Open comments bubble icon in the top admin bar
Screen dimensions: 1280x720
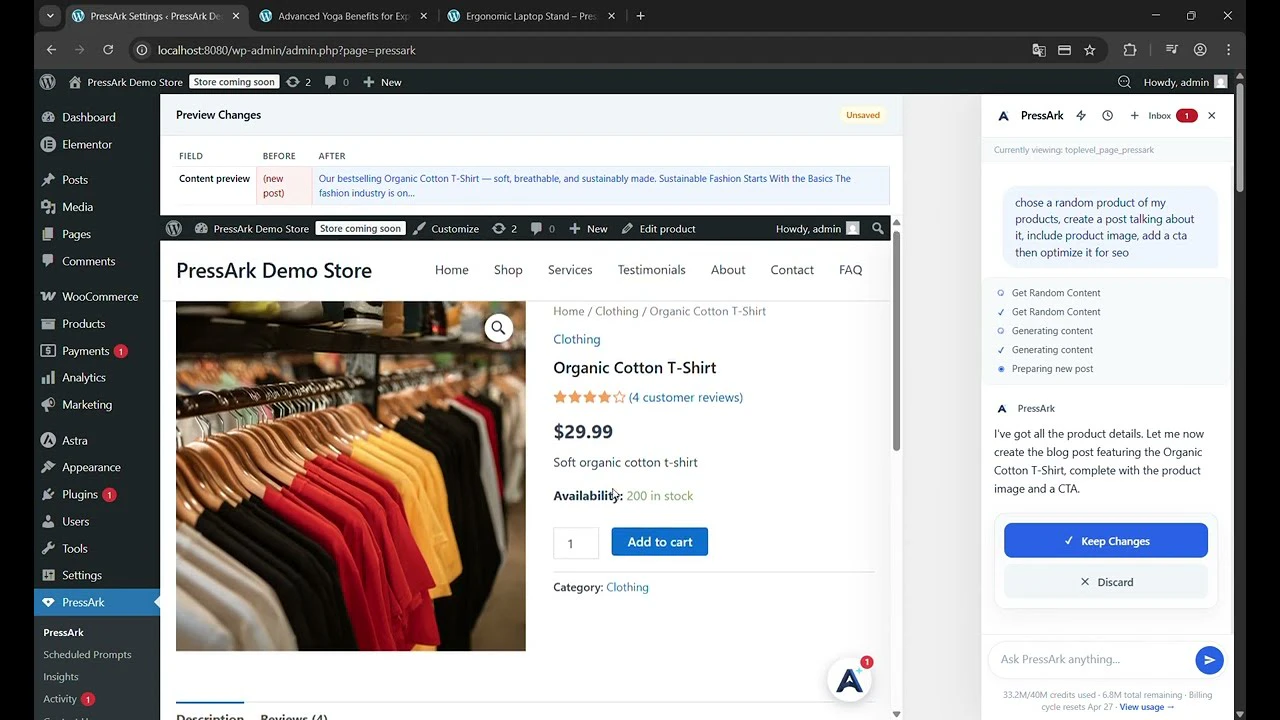point(336,82)
